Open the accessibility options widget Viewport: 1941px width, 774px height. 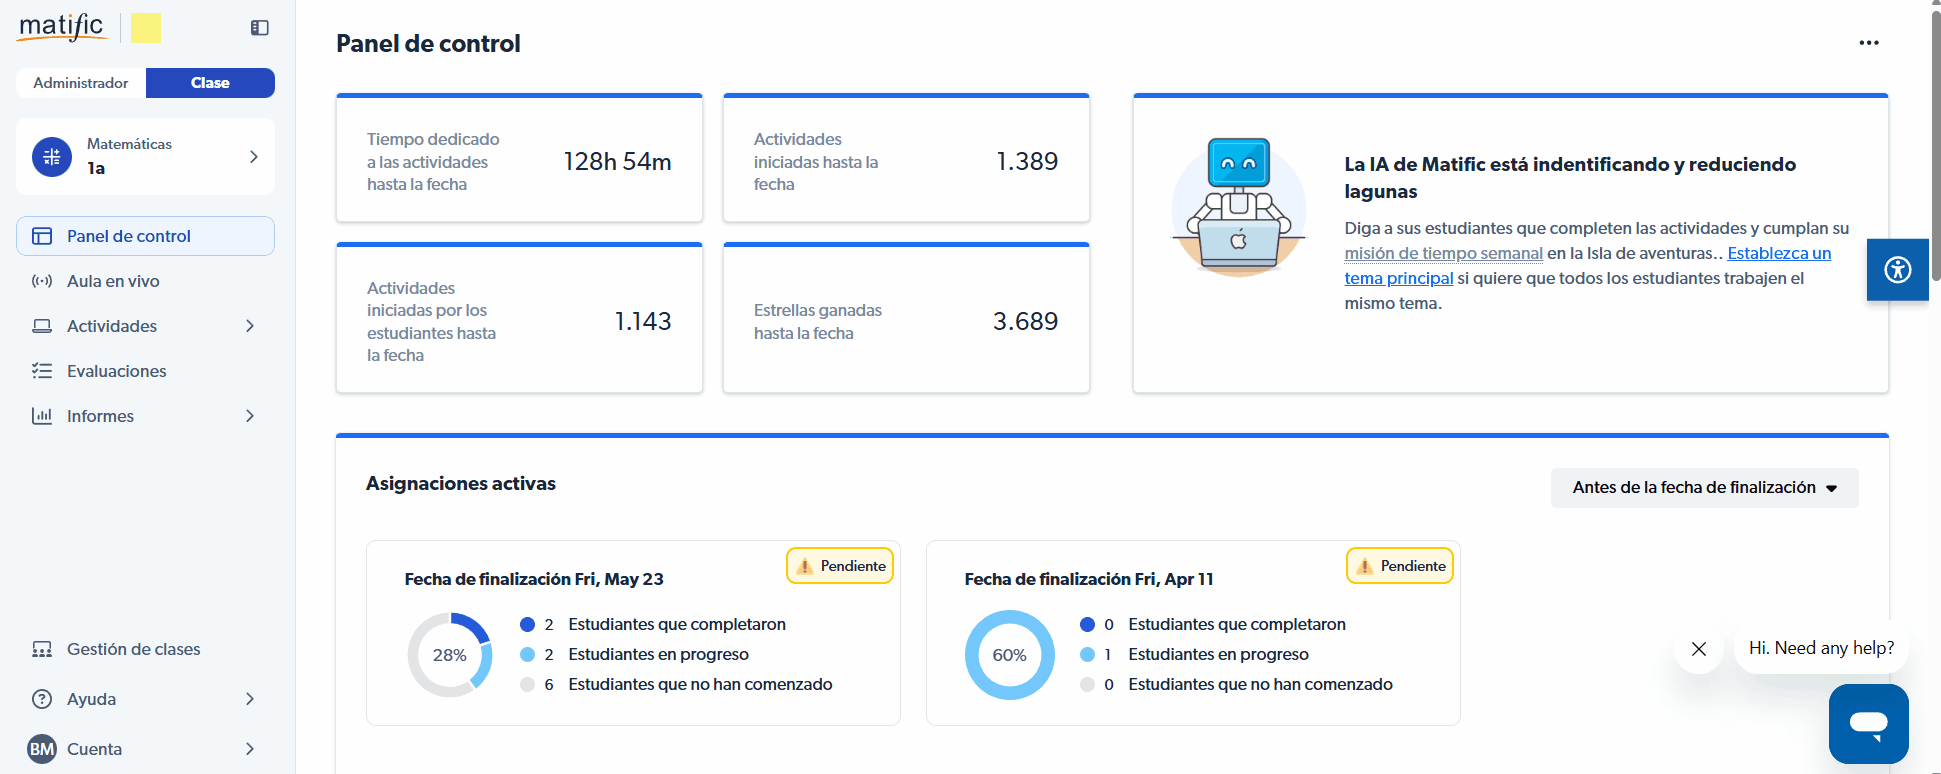[x=1897, y=269]
